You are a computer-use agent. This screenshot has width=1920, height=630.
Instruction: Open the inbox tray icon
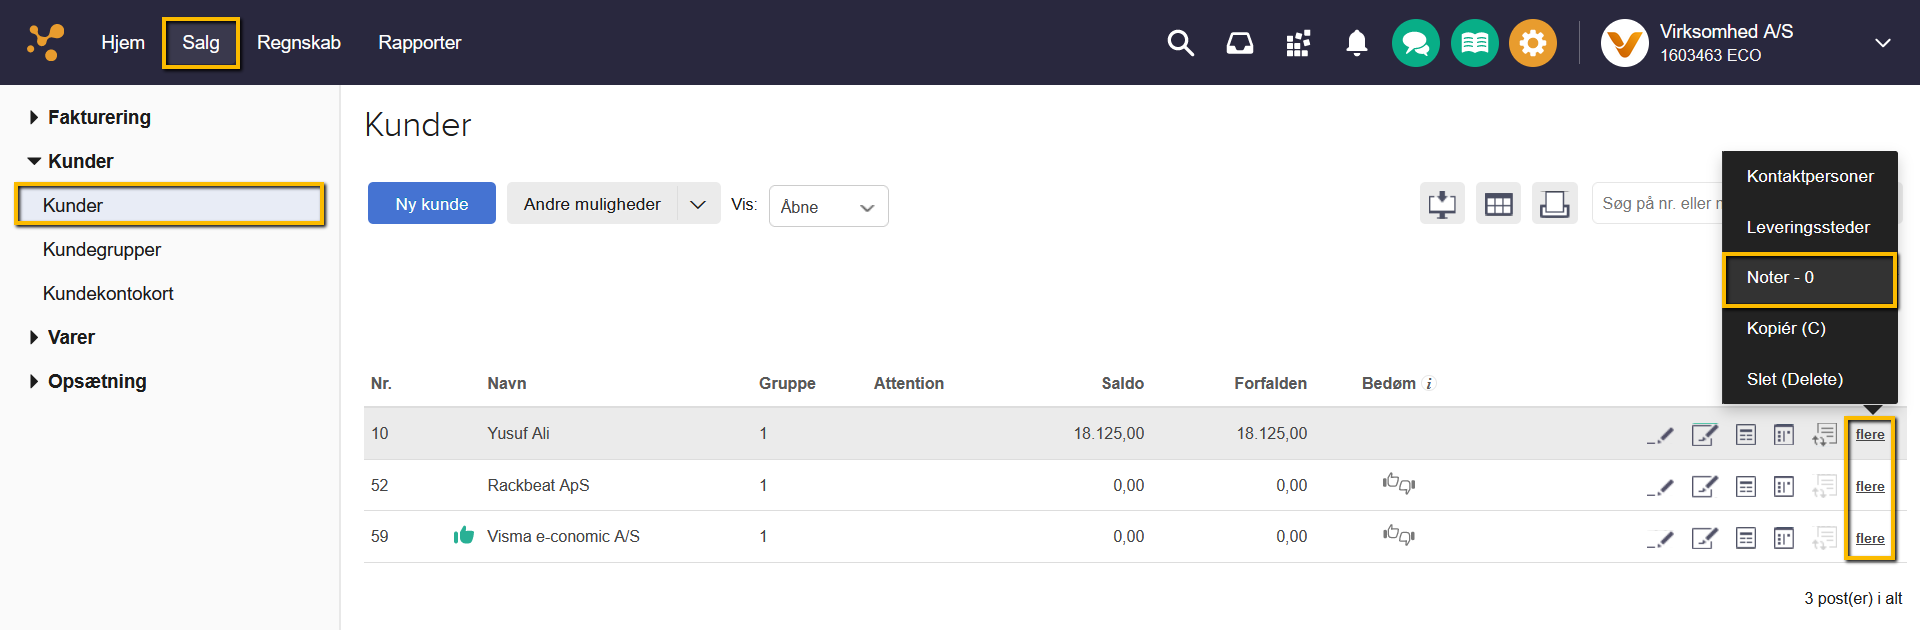pos(1239,43)
